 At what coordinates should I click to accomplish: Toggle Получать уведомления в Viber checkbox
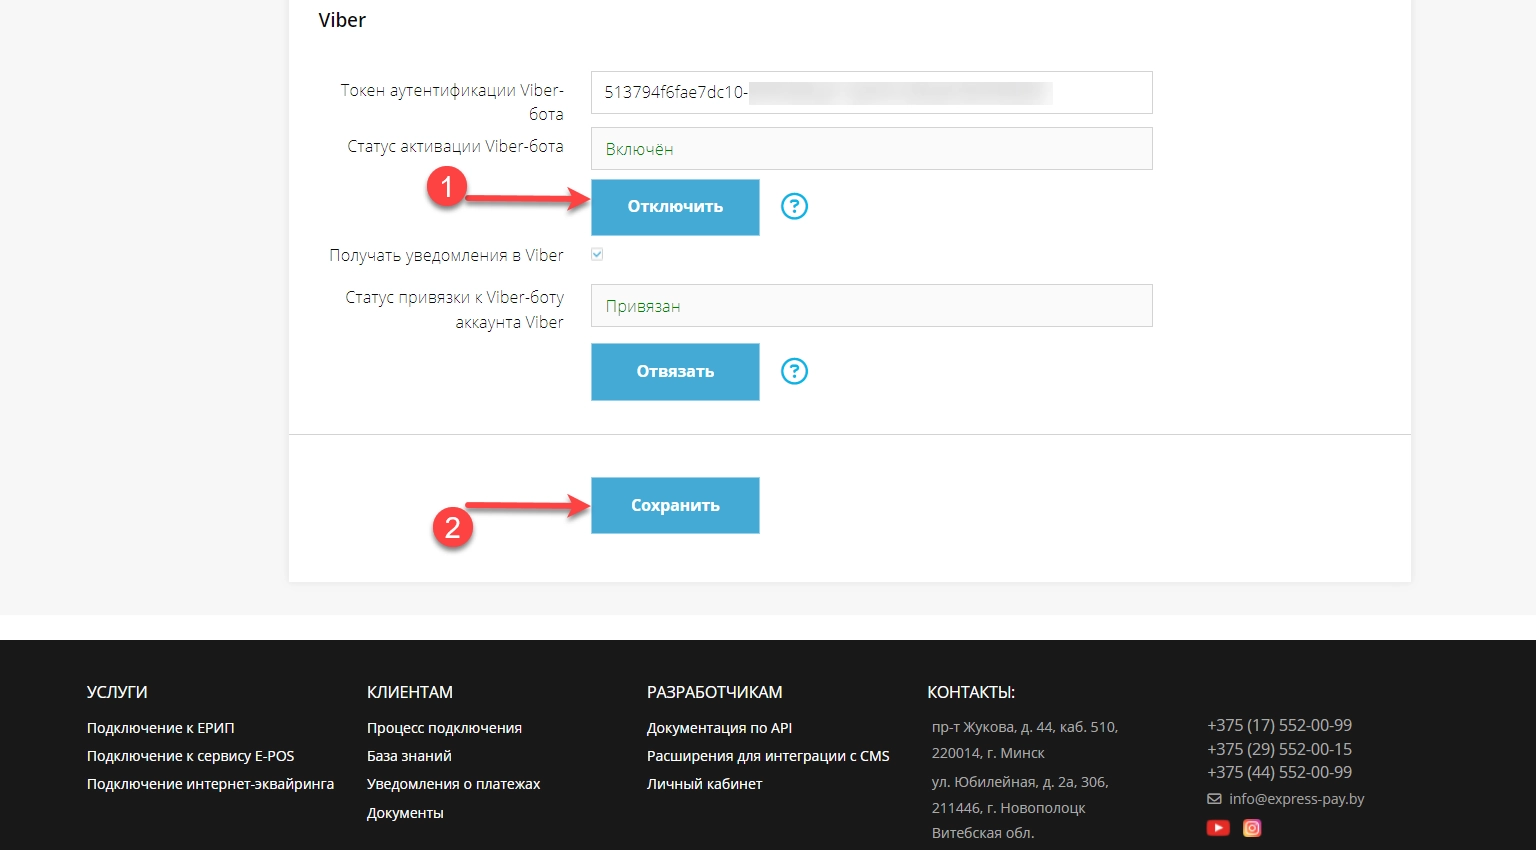597,255
